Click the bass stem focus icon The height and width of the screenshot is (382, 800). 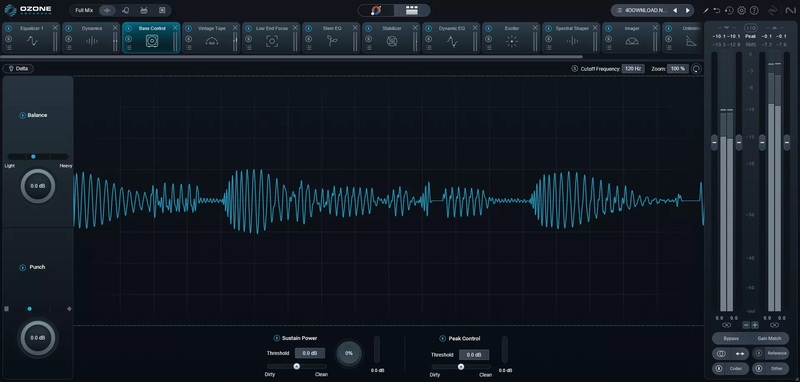pos(162,10)
